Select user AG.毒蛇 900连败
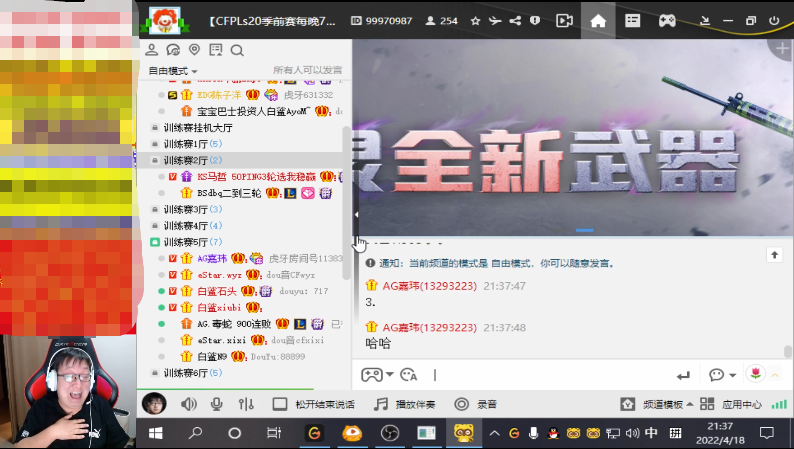Image resolution: width=794 pixels, height=449 pixels. (235, 324)
